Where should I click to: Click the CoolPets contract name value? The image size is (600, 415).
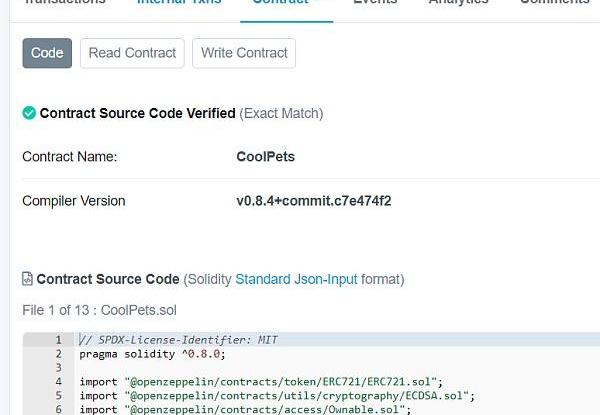pos(265,157)
